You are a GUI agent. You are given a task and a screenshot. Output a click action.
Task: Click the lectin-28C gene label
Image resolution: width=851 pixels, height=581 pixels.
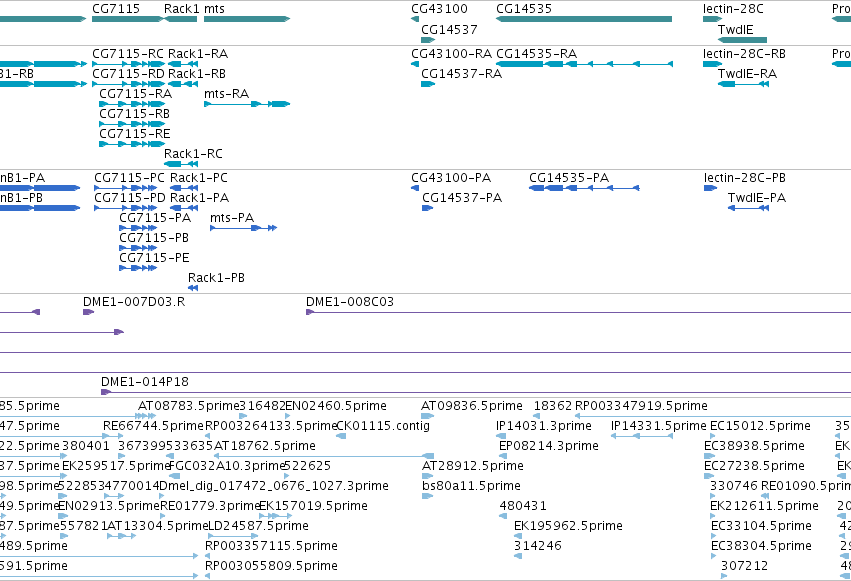[x=733, y=9]
